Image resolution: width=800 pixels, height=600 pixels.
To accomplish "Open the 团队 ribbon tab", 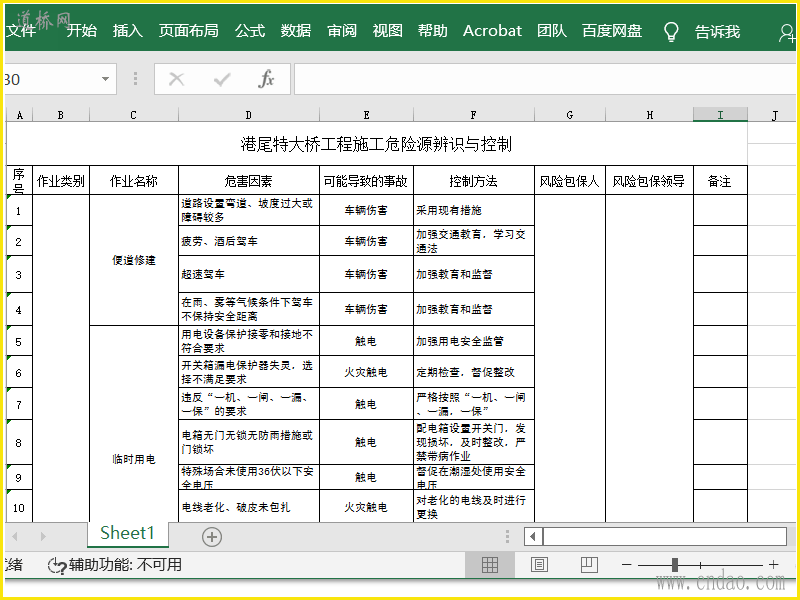I will [552, 31].
